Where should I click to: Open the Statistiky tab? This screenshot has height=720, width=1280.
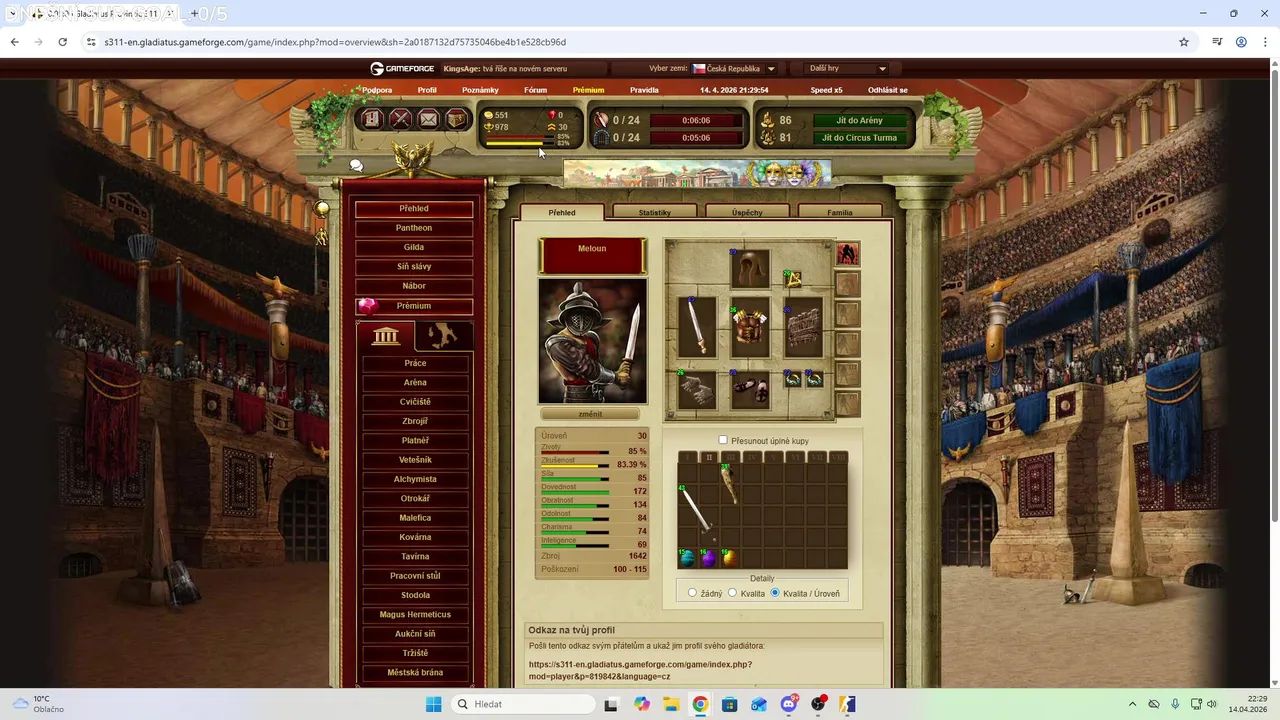click(x=655, y=212)
